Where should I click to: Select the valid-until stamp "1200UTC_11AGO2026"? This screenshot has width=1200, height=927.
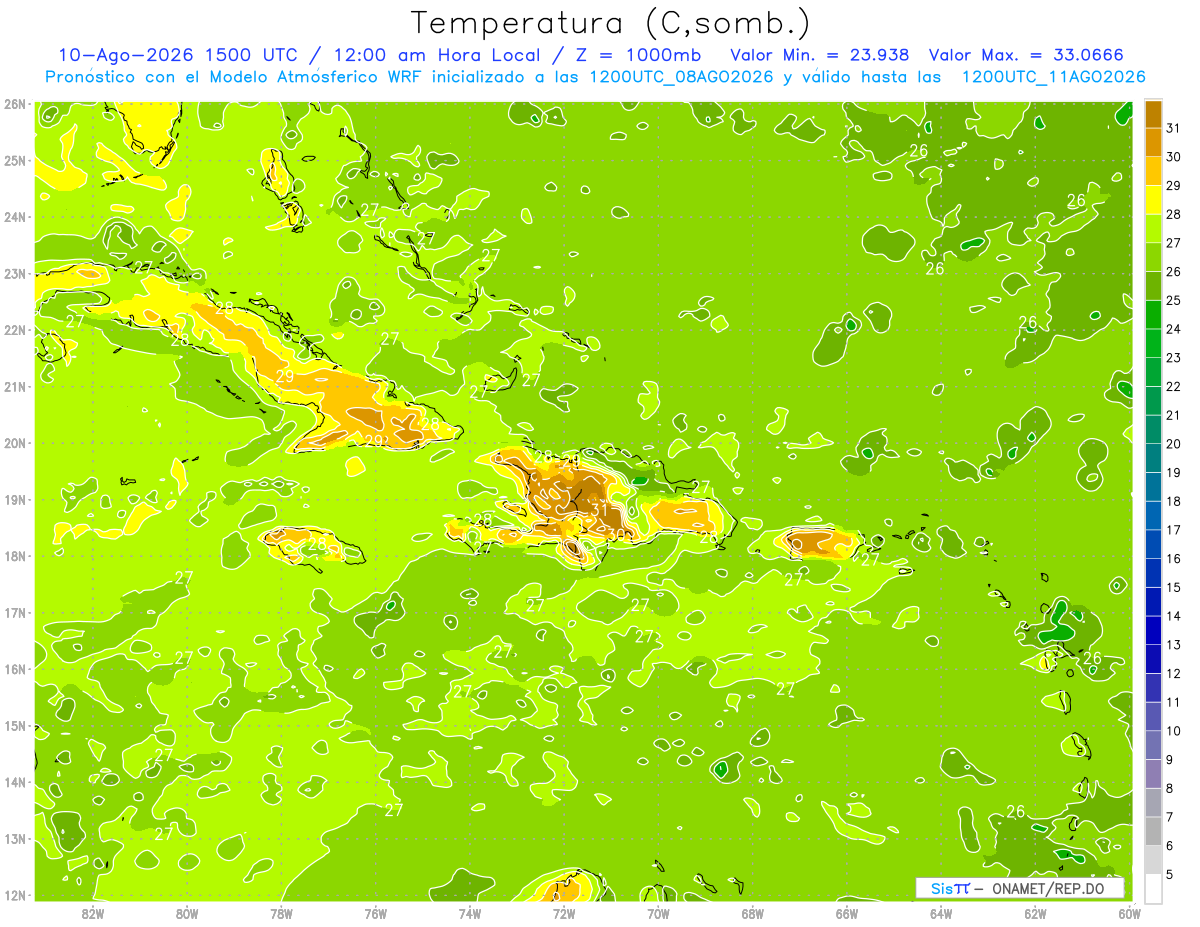tap(1053, 77)
